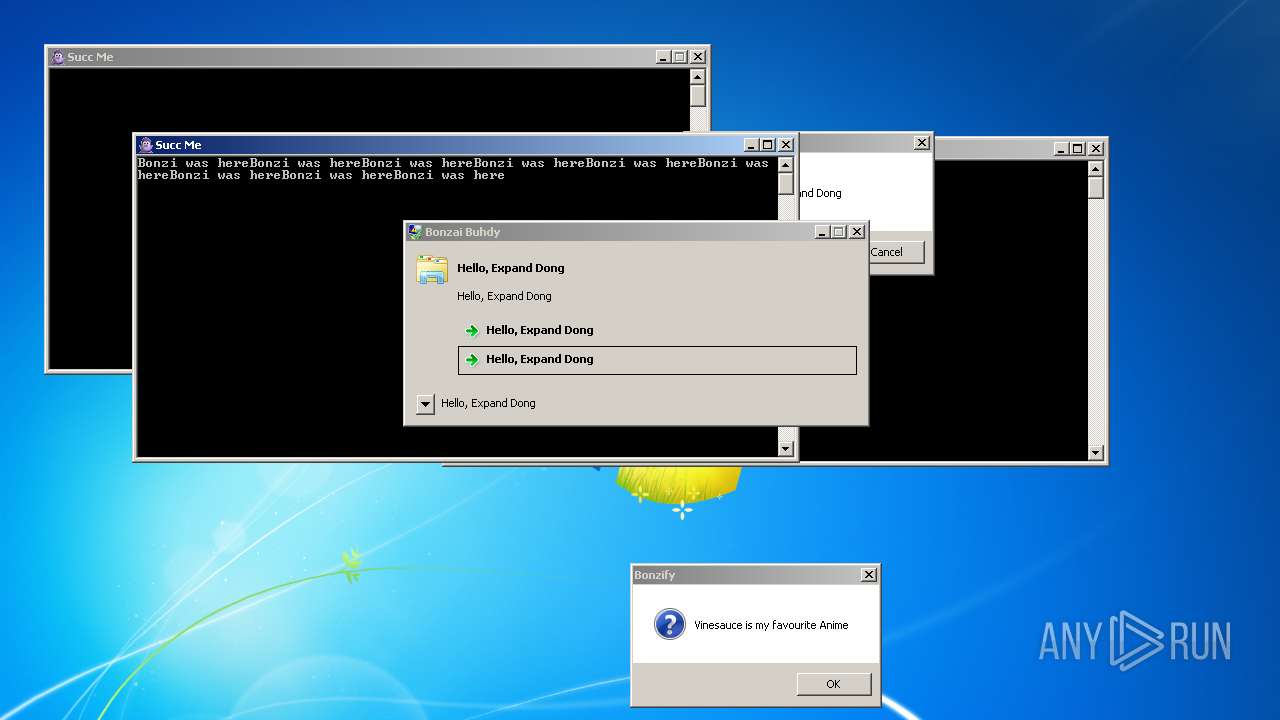Image resolution: width=1280 pixels, height=720 pixels.
Task: Click the Hello, Expand Dong footer text
Action: point(488,403)
